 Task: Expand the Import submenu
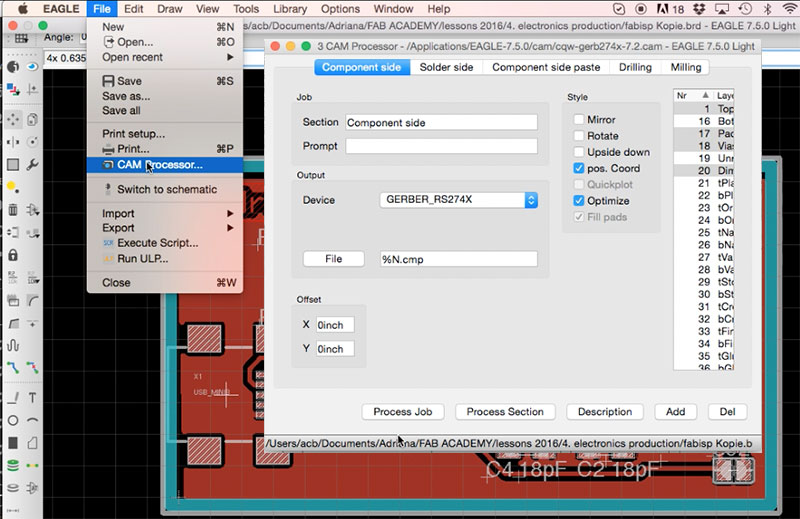click(x=167, y=213)
